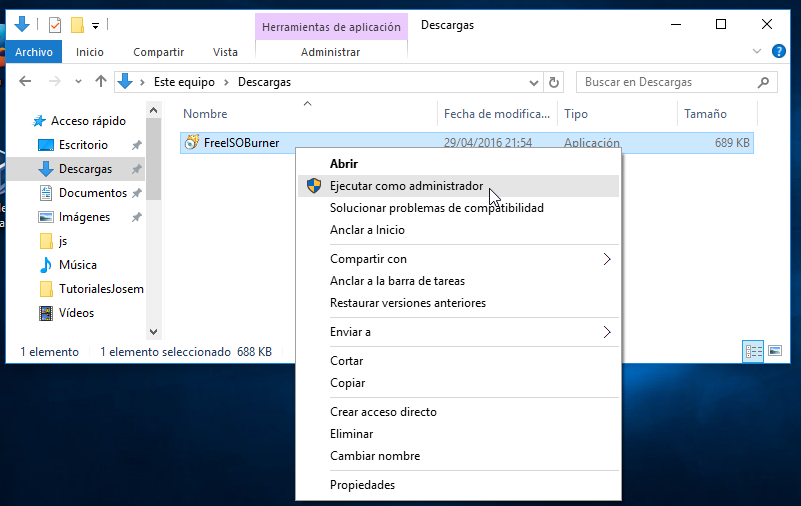Viewport: 801px width, 506px height.
Task: Open Escritorio in the navigation pane
Action: pos(83,145)
